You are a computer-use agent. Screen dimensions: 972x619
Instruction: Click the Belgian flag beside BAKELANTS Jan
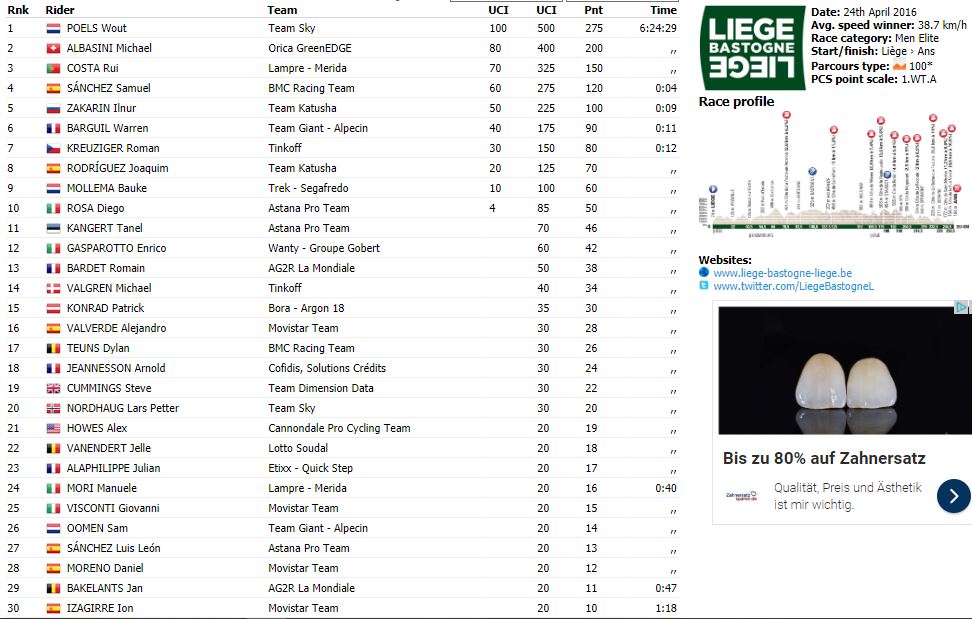[x=53, y=588]
